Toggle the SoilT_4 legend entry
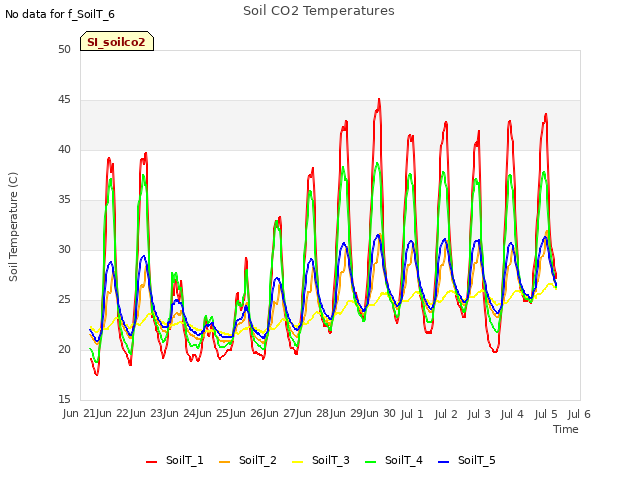The image size is (640, 480). [x=394, y=460]
